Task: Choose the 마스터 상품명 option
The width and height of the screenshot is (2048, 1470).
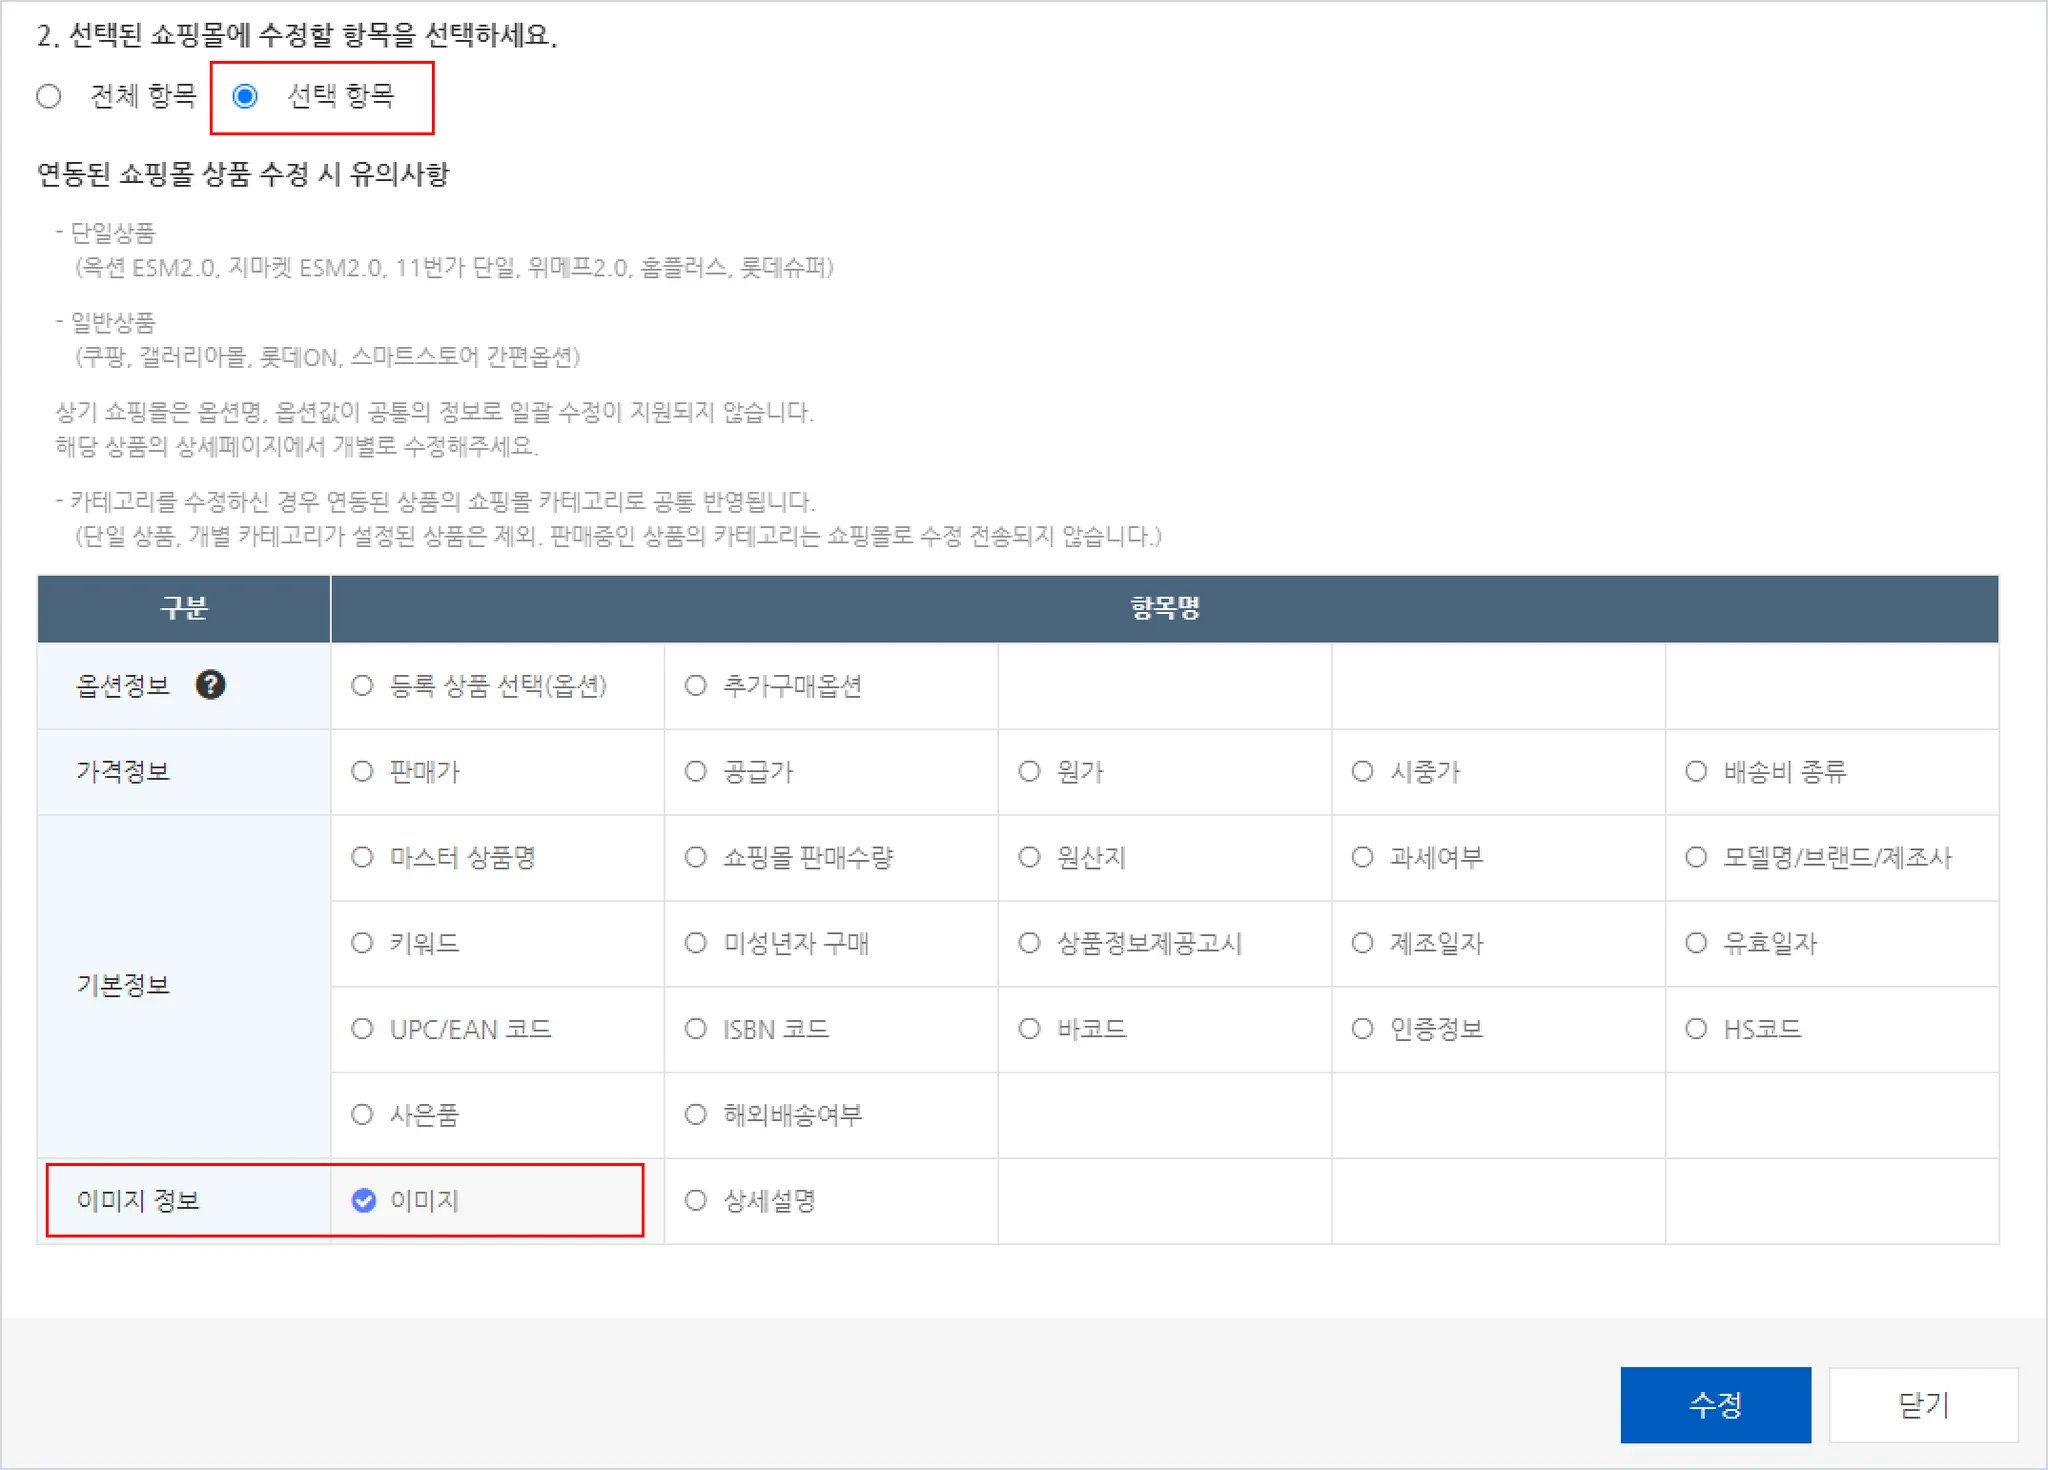Action: click(x=362, y=857)
